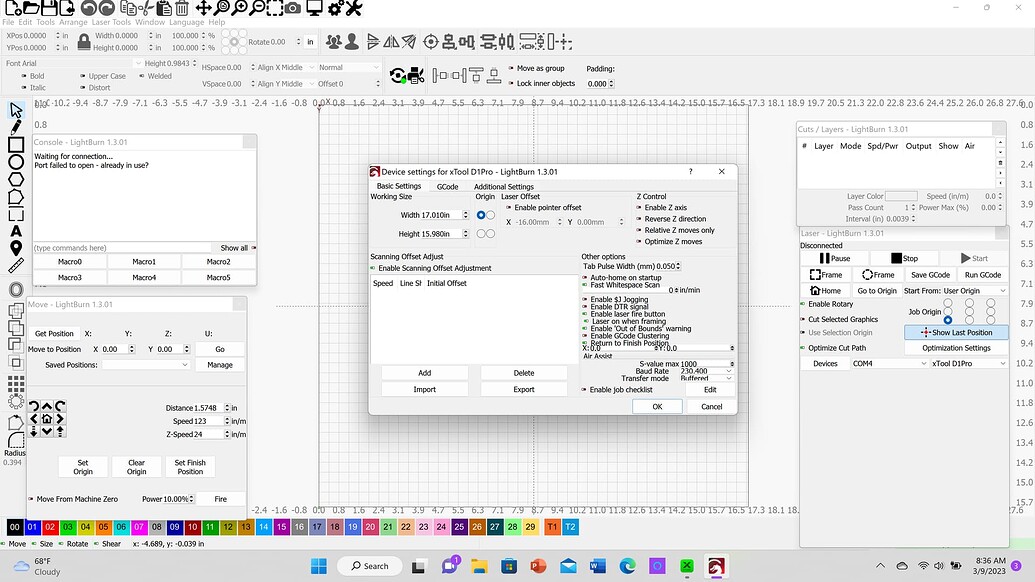Open Align Y Middle dropdown
This screenshot has width=1035, height=582.
(x=286, y=84)
